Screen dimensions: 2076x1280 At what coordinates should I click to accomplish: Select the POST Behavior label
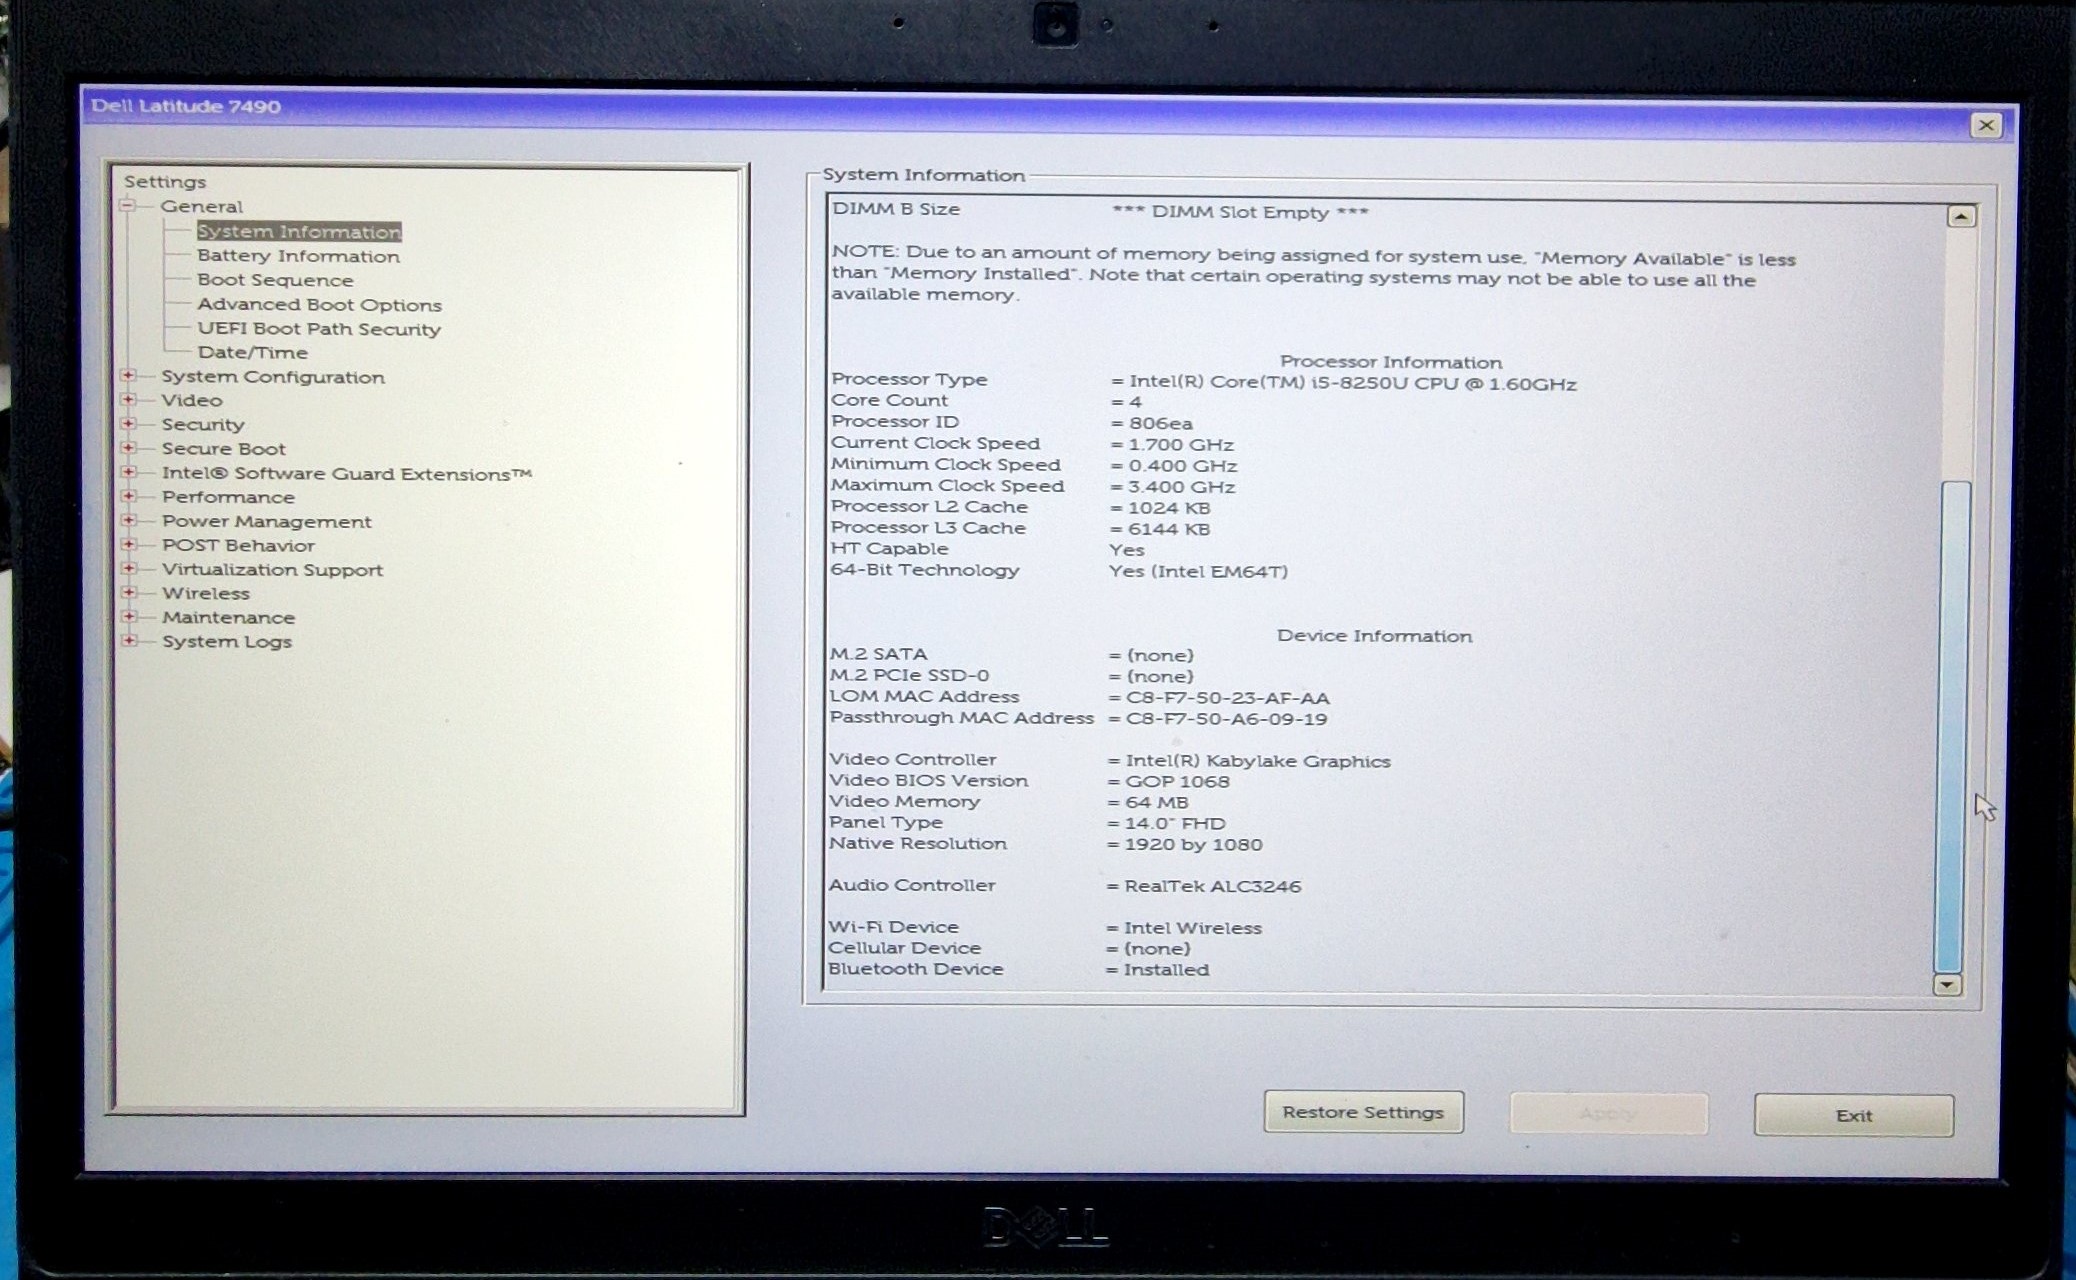pos(238,545)
